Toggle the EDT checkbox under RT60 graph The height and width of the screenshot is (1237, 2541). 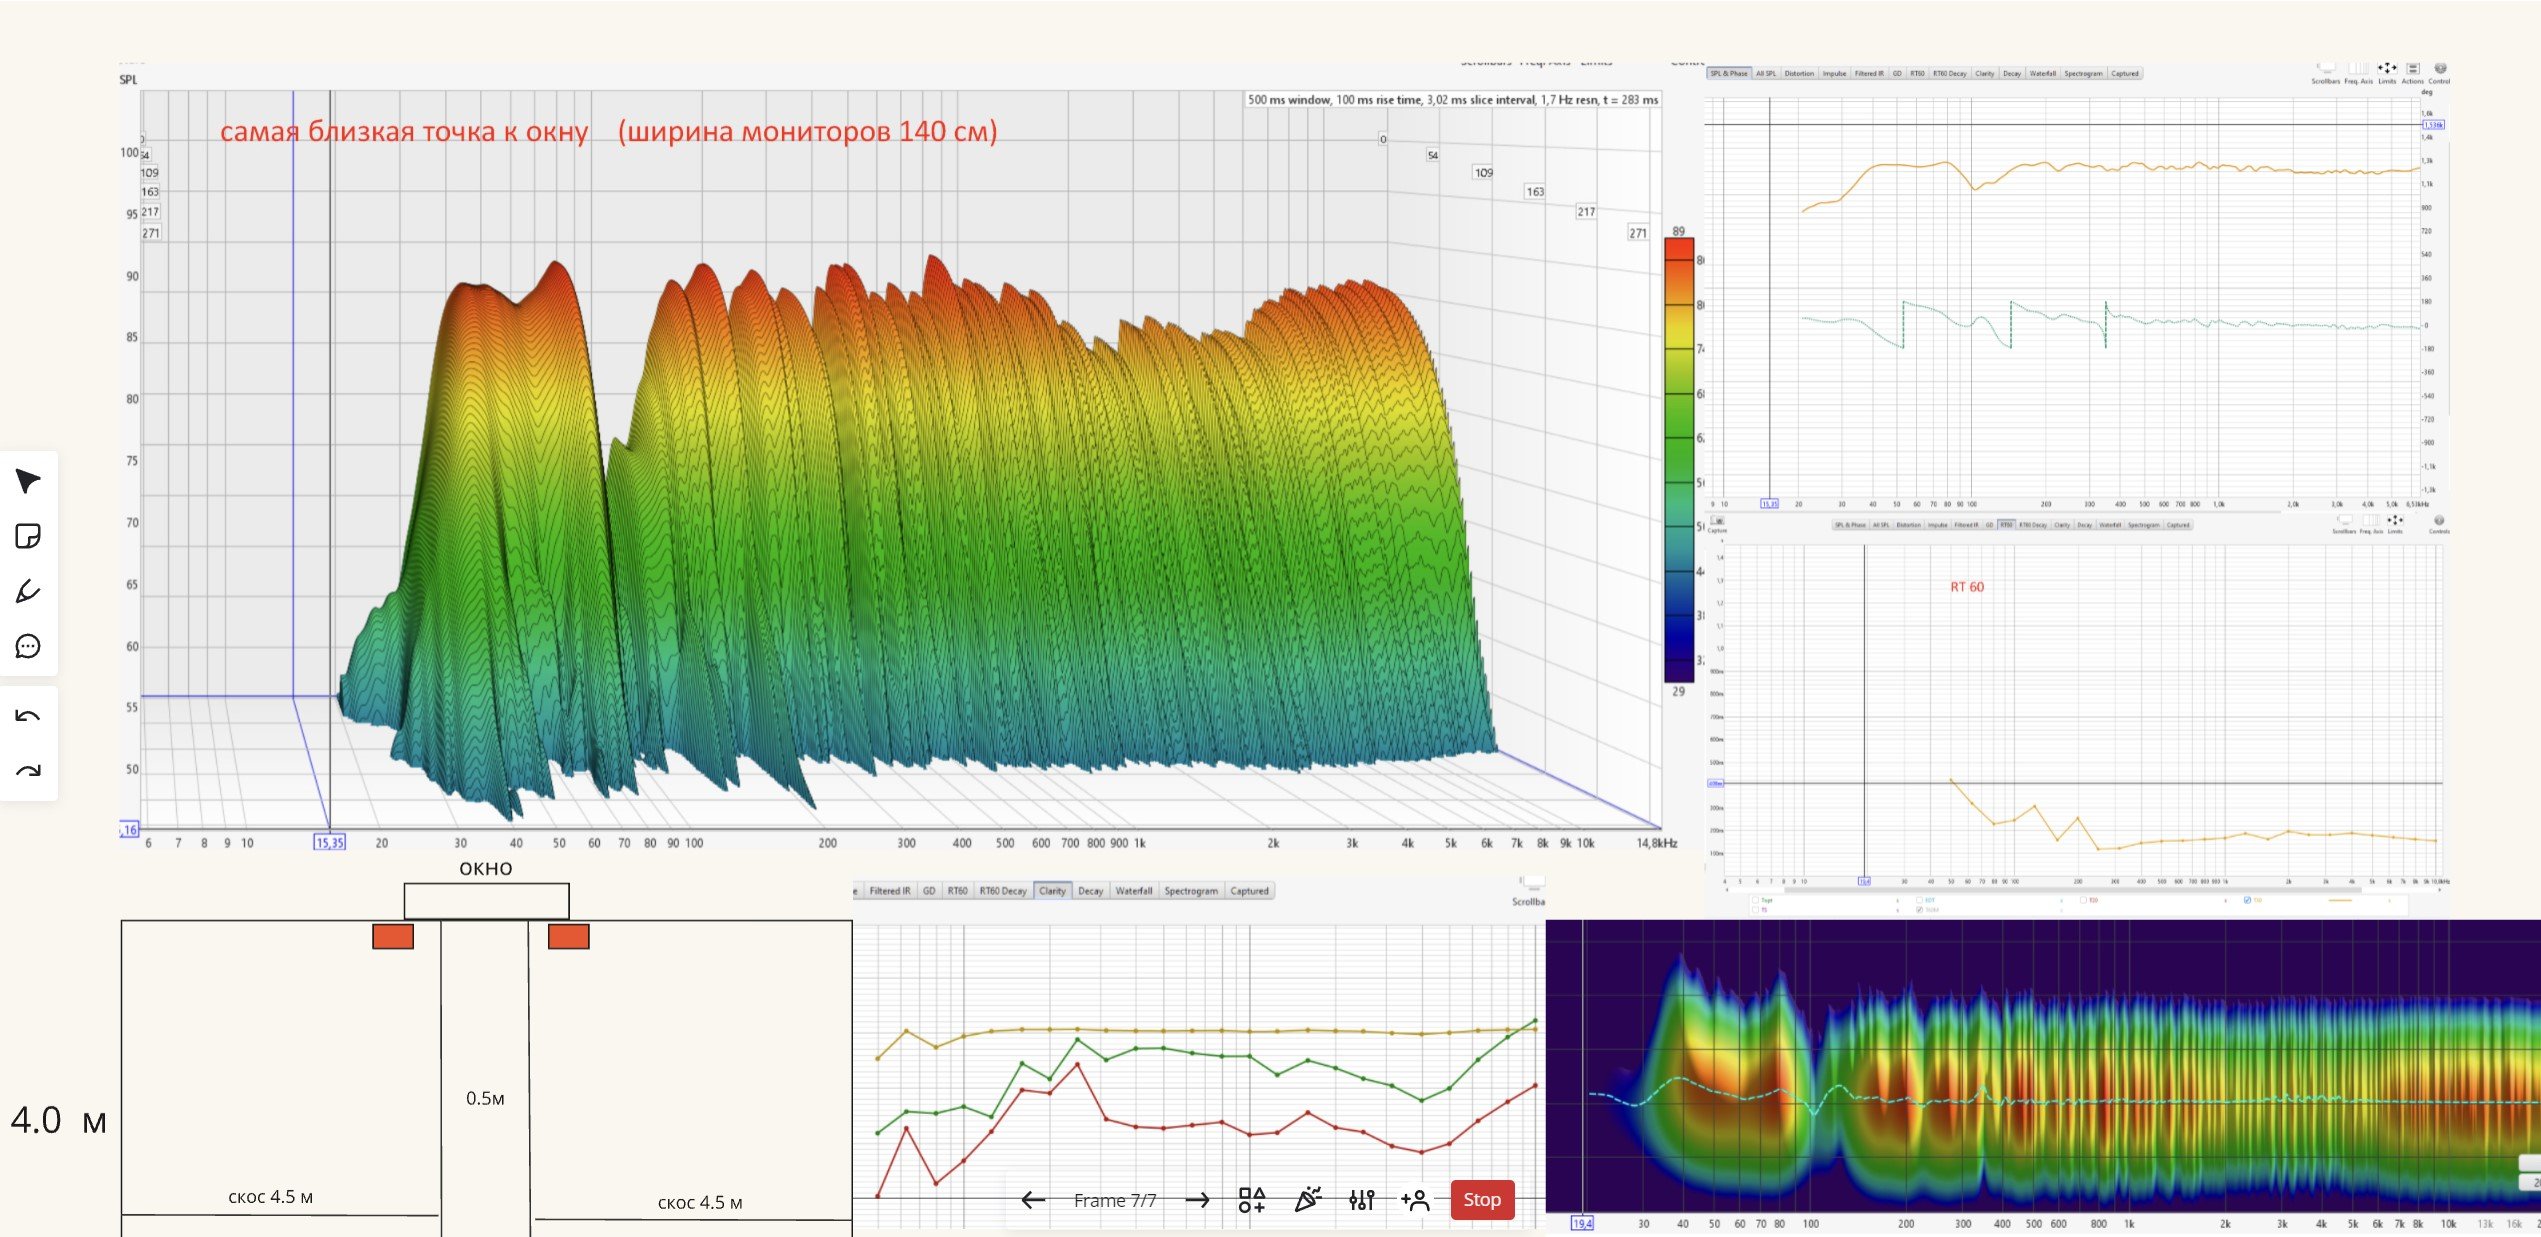(x=1919, y=900)
